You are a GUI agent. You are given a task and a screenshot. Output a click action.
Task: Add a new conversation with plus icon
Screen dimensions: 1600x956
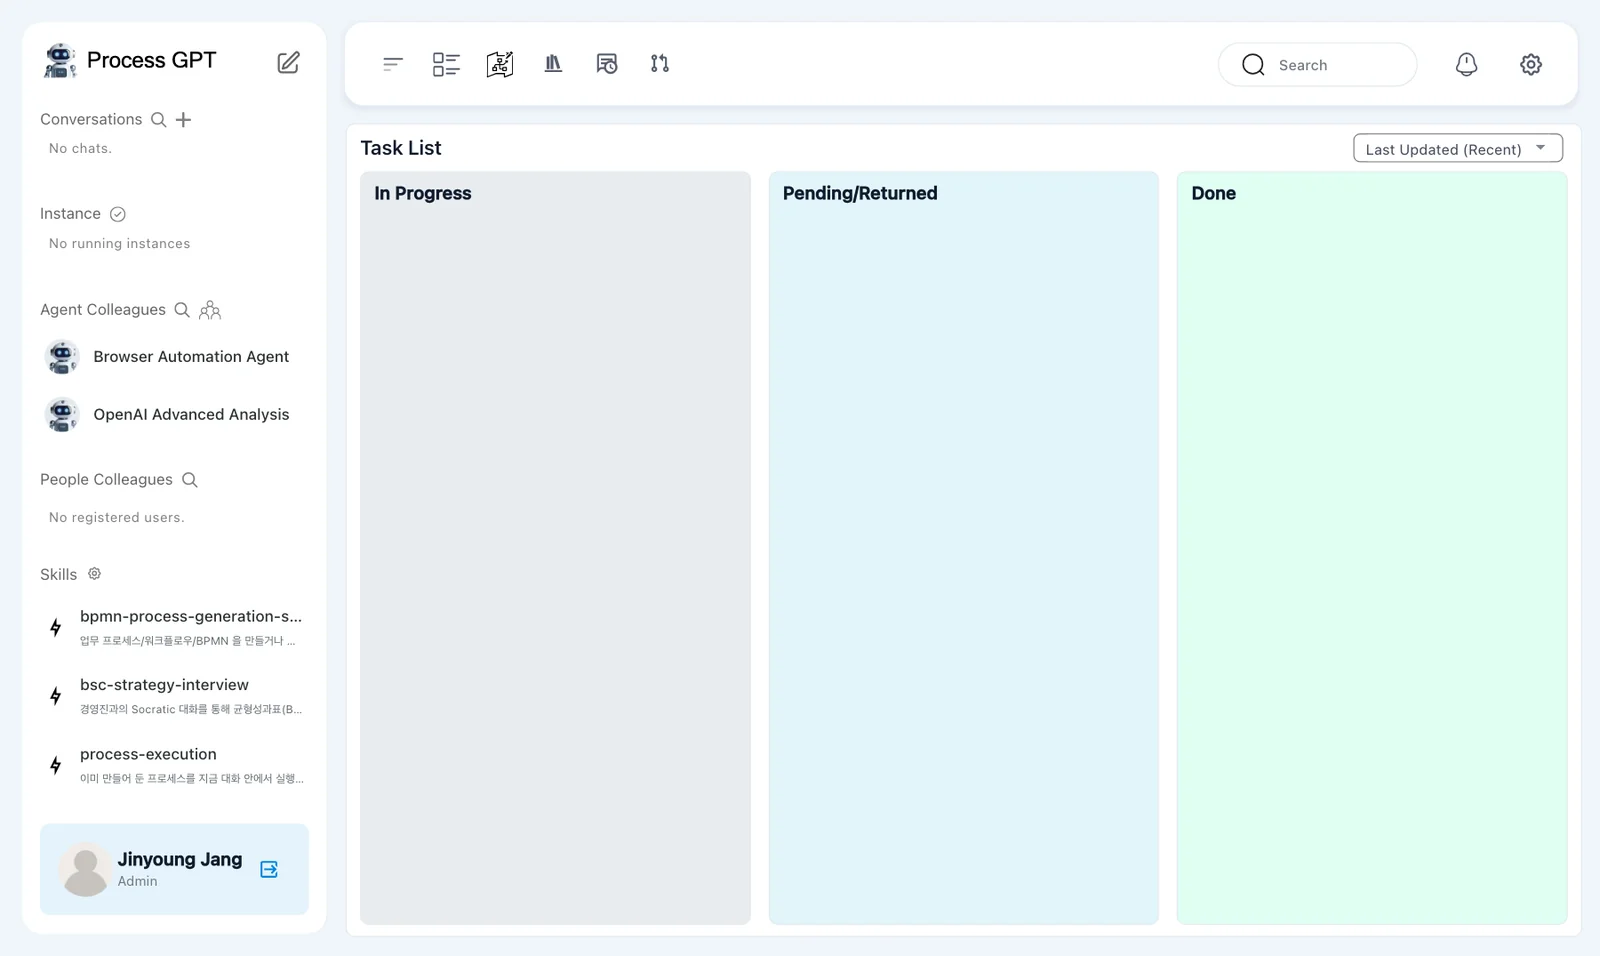(x=183, y=120)
